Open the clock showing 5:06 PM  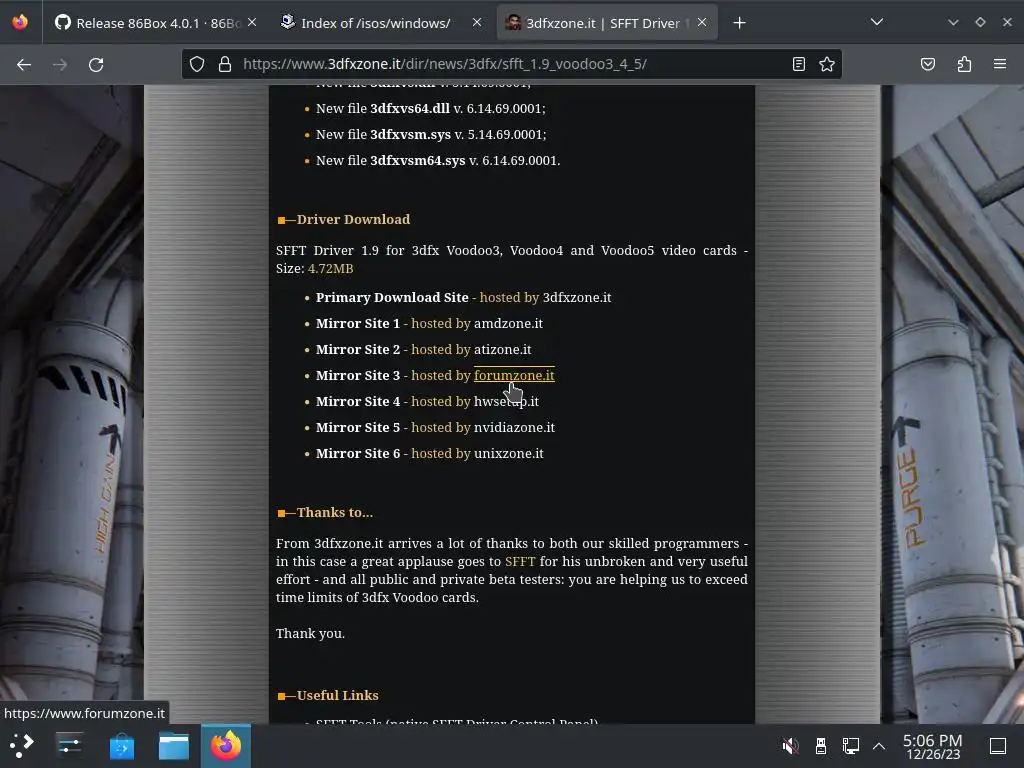933,746
